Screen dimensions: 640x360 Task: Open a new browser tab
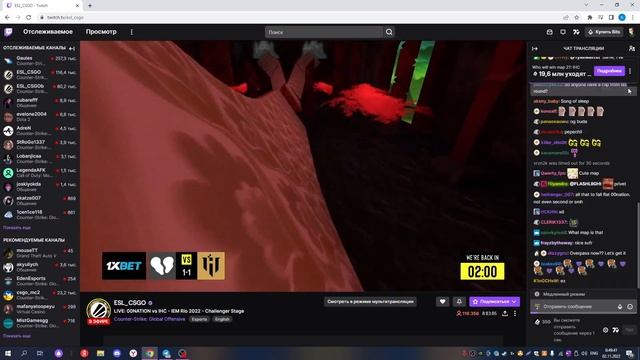pos(90,6)
